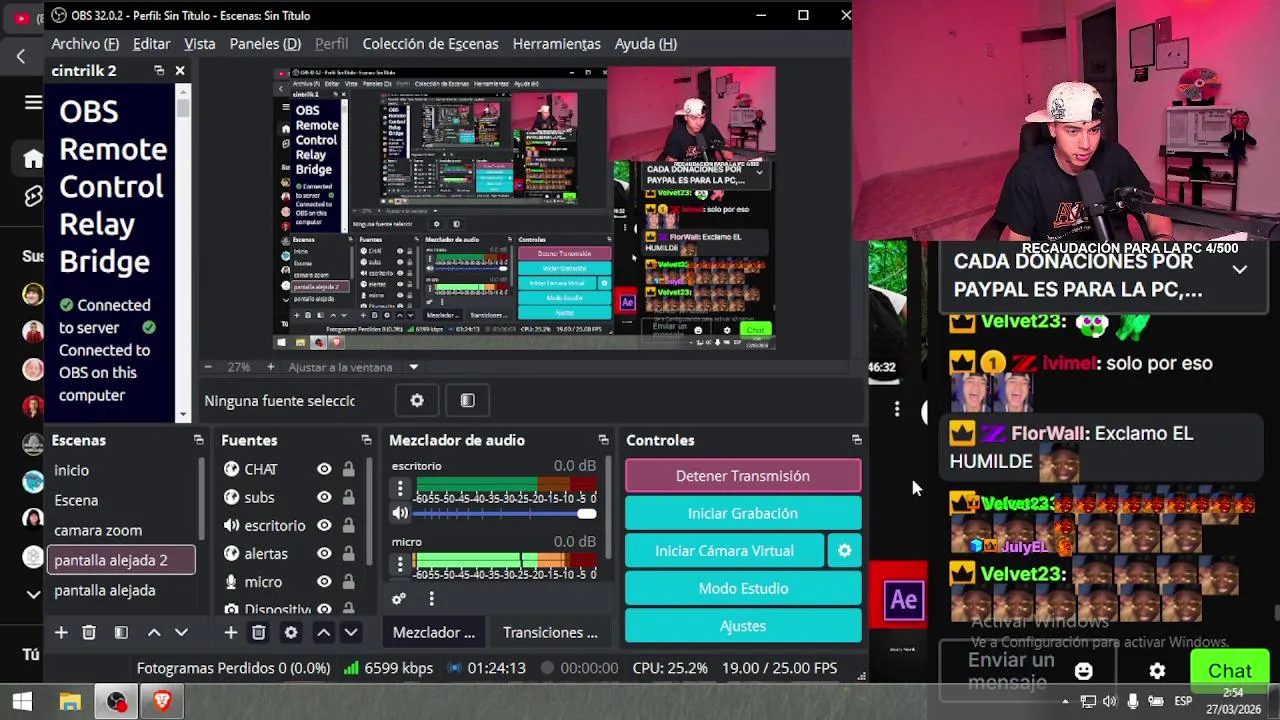Zoom in preview with plus button
The image size is (1280, 720).
[270, 367]
